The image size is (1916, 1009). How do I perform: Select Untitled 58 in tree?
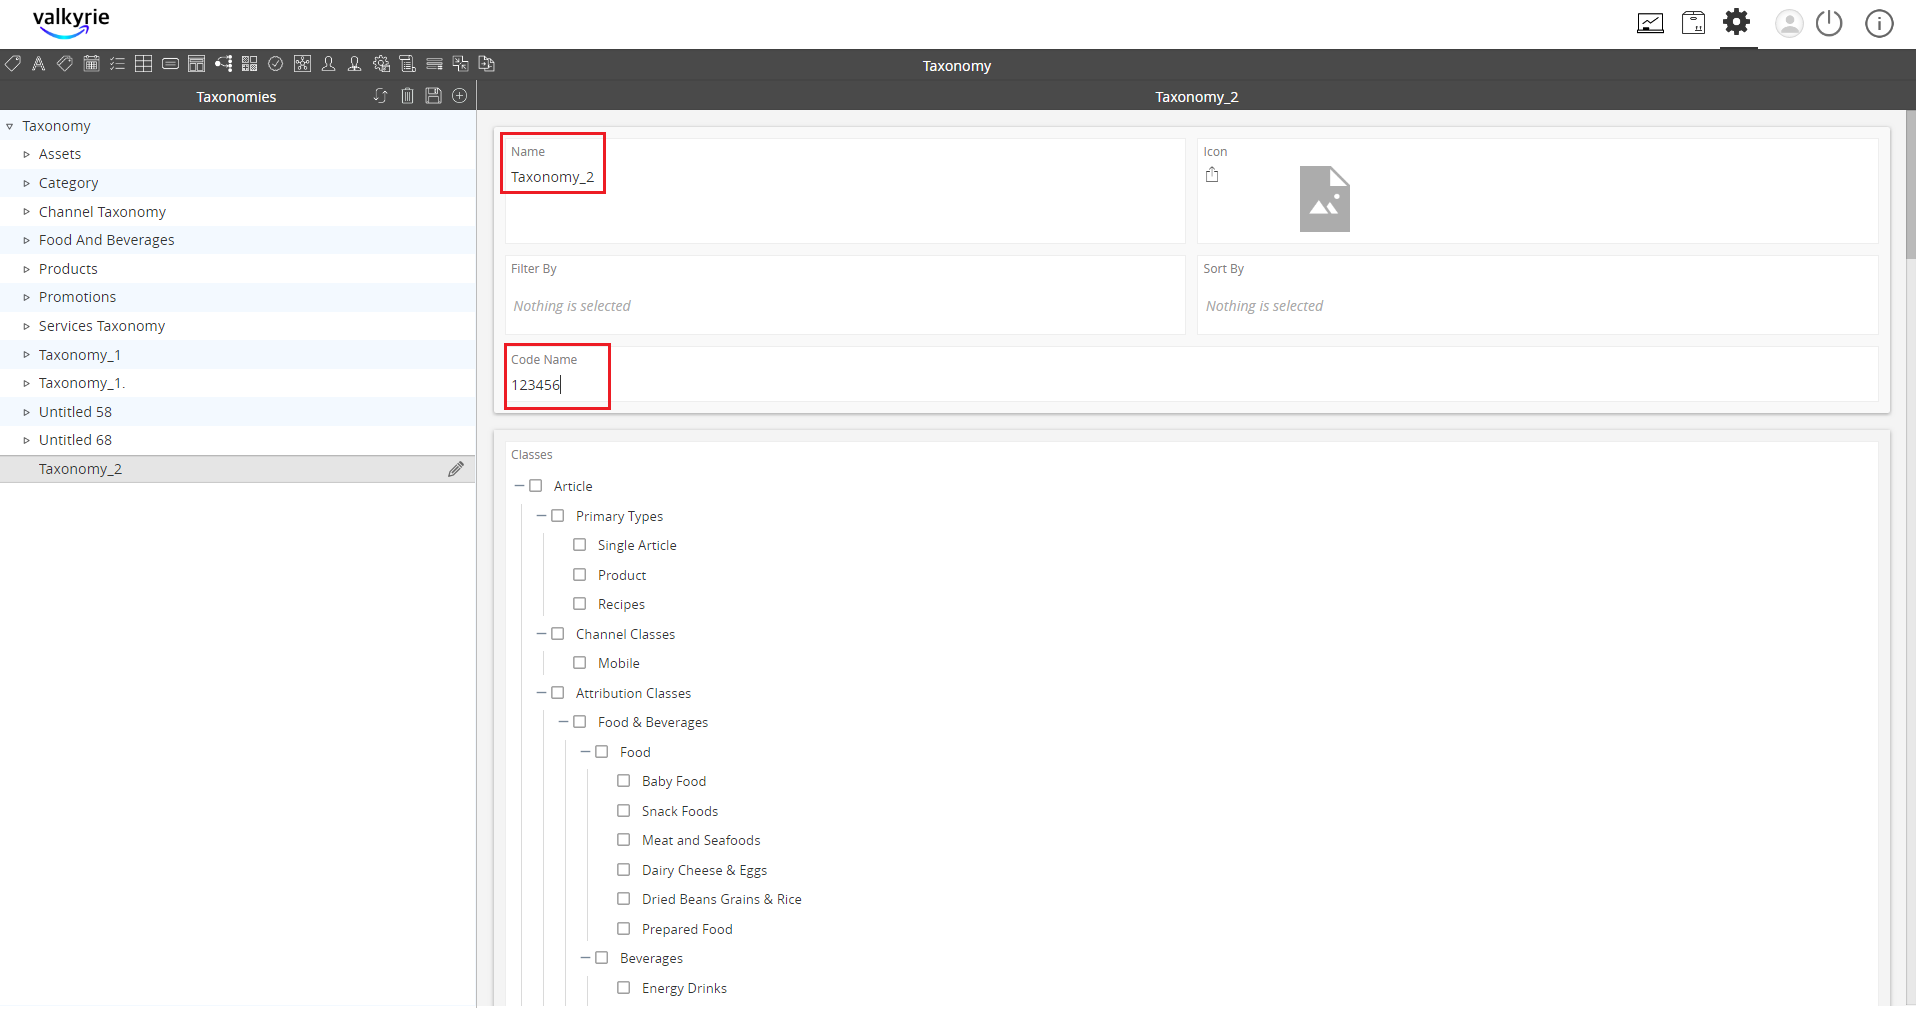[x=75, y=412]
